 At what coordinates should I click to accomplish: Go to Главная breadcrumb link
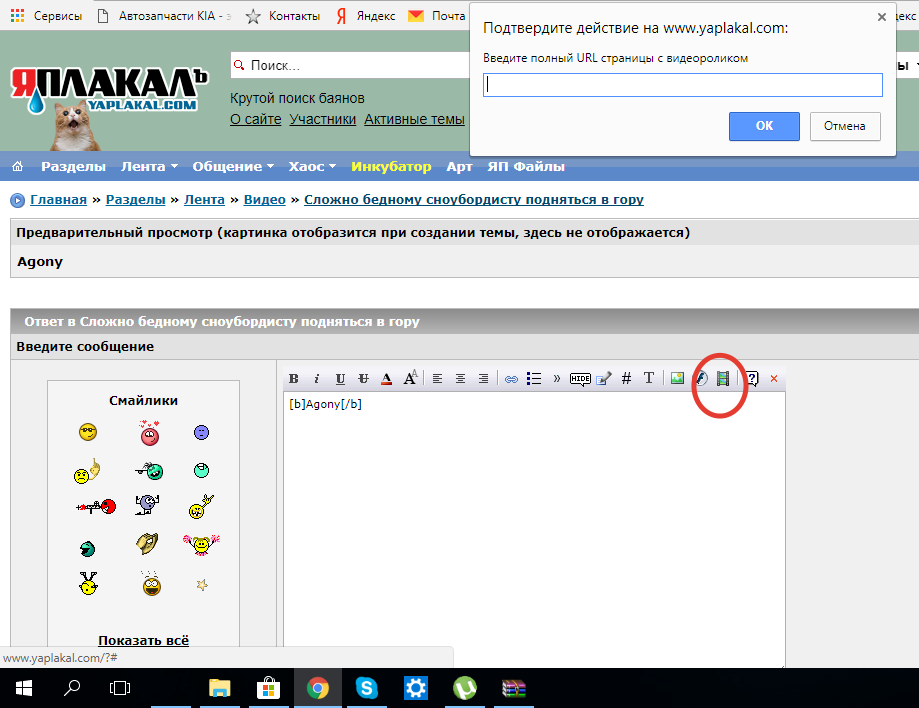(x=58, y=199)
